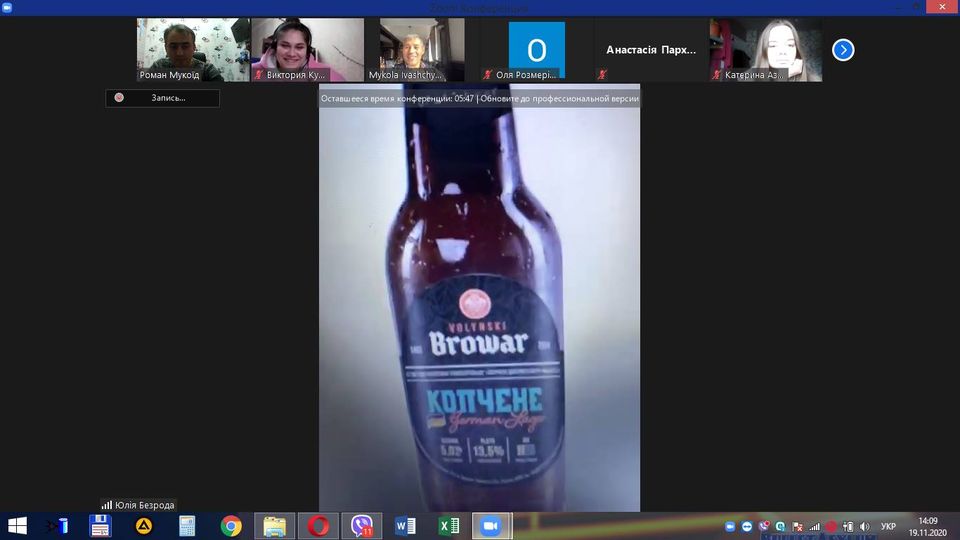
Task: Click the Zoom taskbar button
Action: [492, 526]
